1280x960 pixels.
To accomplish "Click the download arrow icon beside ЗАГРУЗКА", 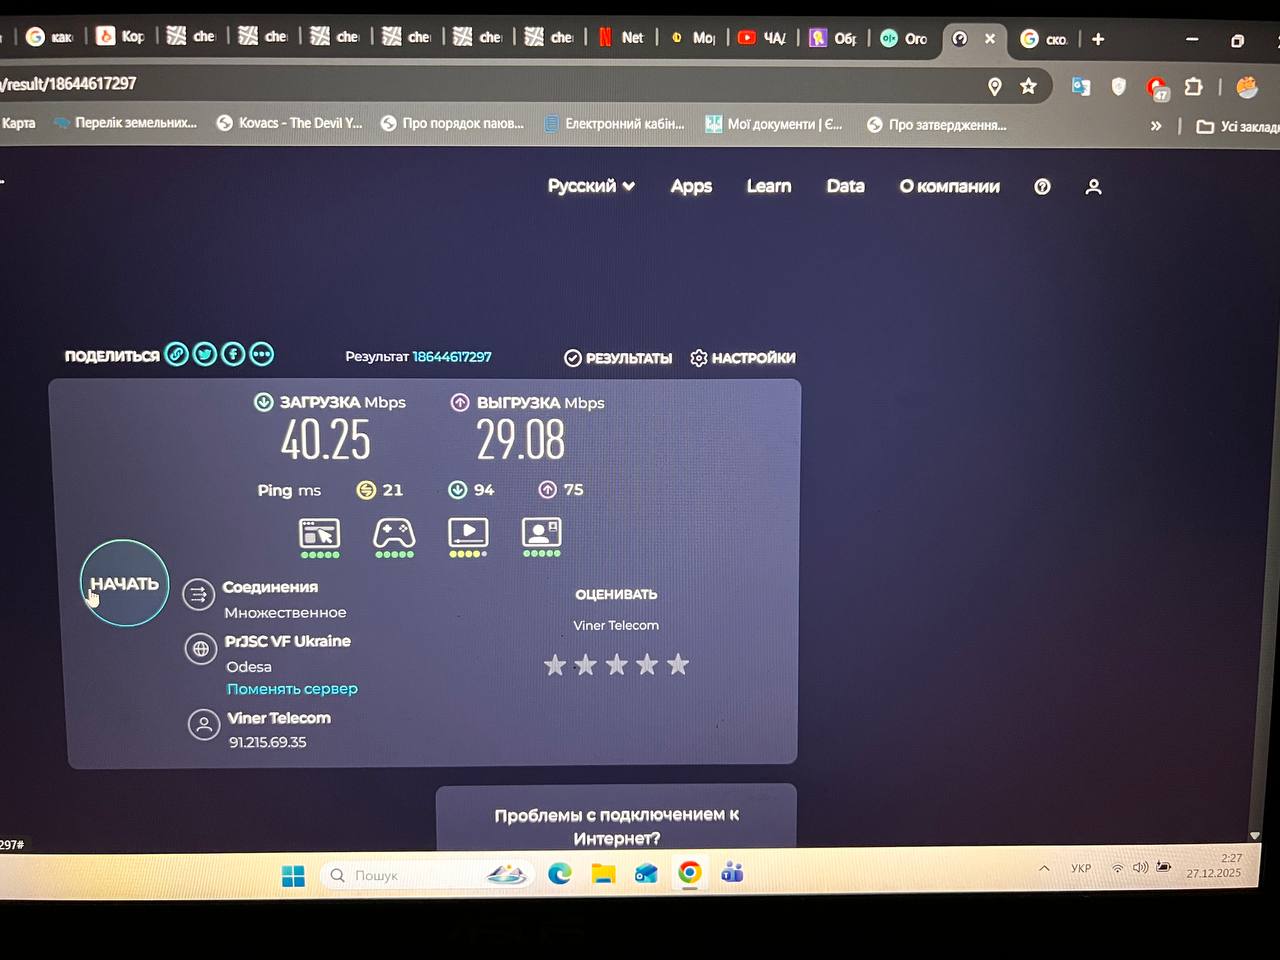I will [x=264, y=402].
